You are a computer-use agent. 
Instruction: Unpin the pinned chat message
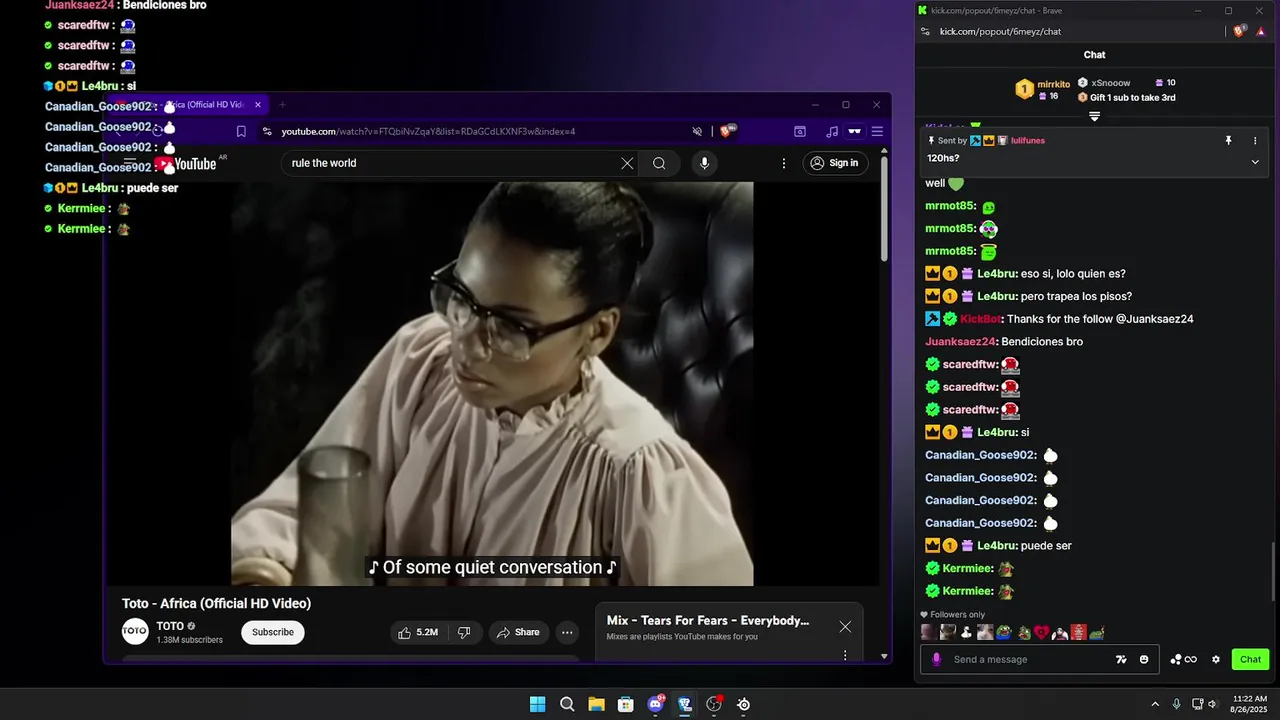1229,141
